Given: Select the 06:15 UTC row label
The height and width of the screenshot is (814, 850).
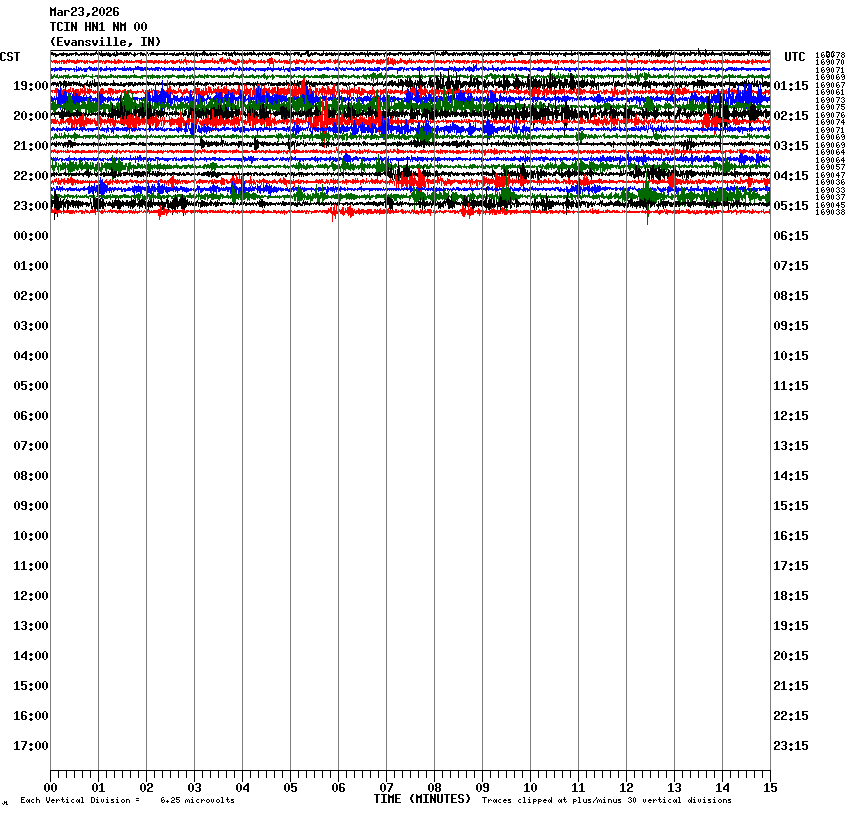Looking at the screenshot, I should tap(791, 236).
